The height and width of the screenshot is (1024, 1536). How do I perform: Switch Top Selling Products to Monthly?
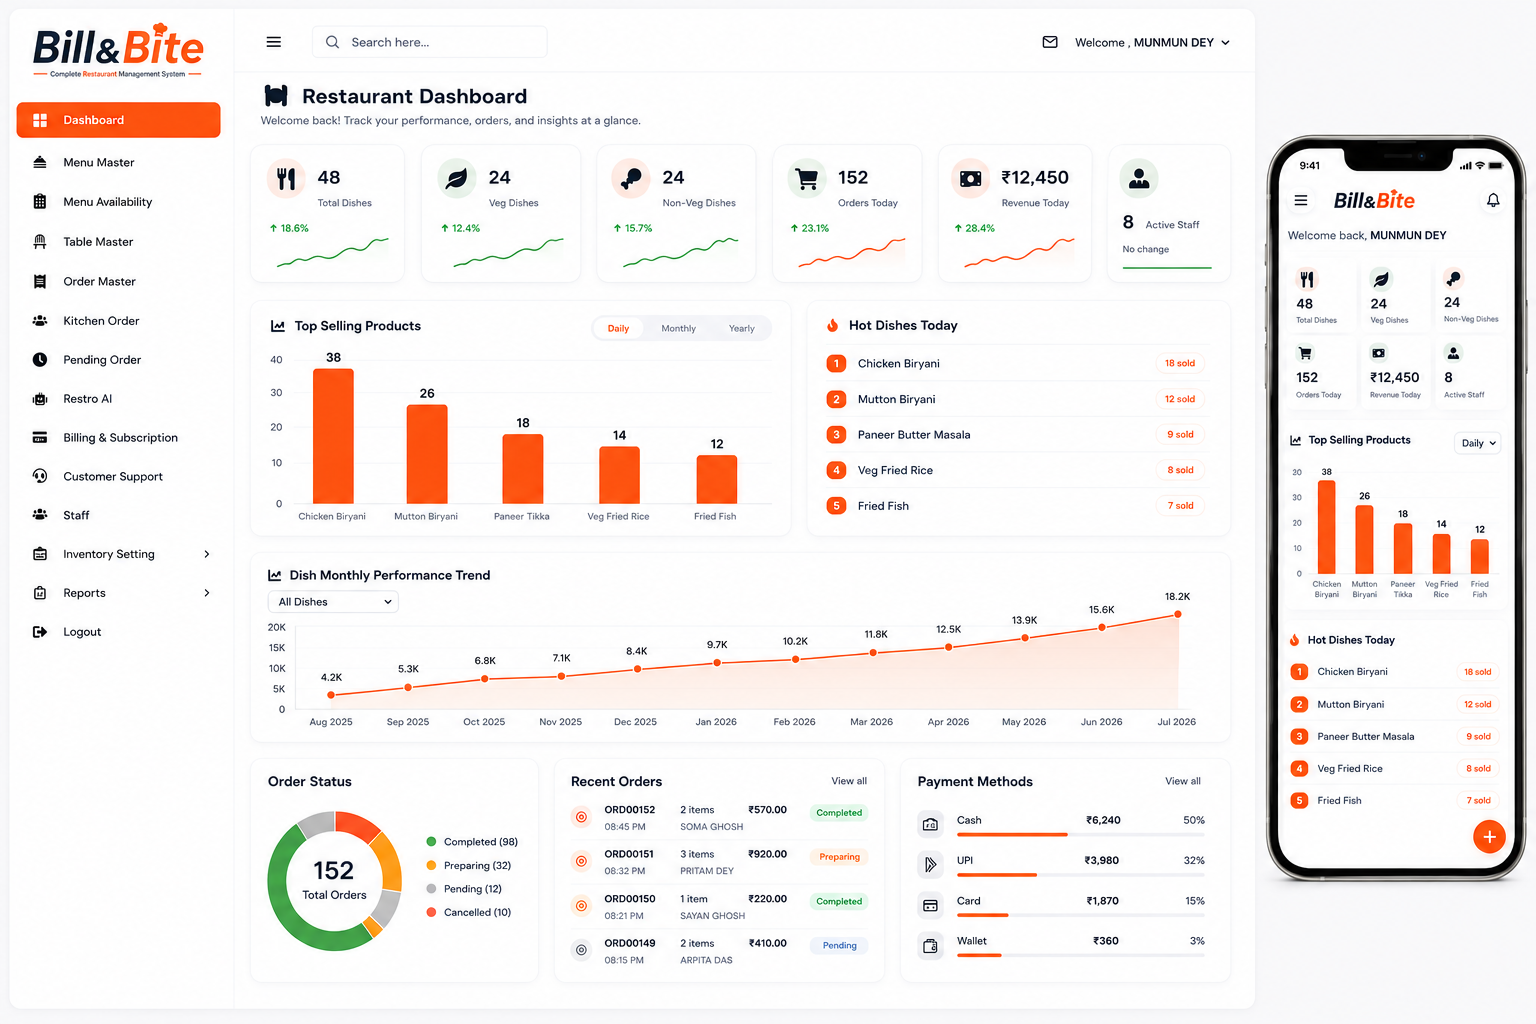coord(678,328)
